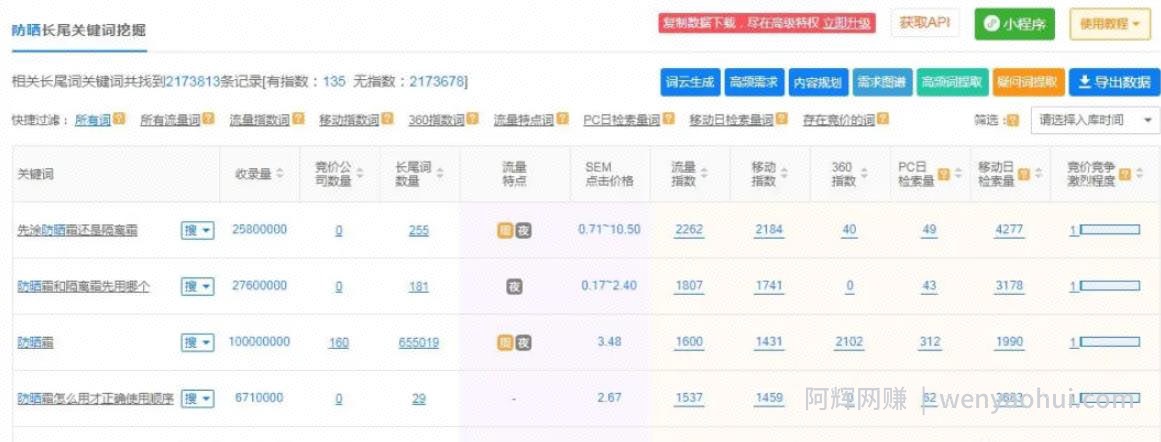The width and height of the screenshot is (1161, 442).
Task: Open the 需求图谱 button
Action: pyautogui.click(x=882, y=82)
